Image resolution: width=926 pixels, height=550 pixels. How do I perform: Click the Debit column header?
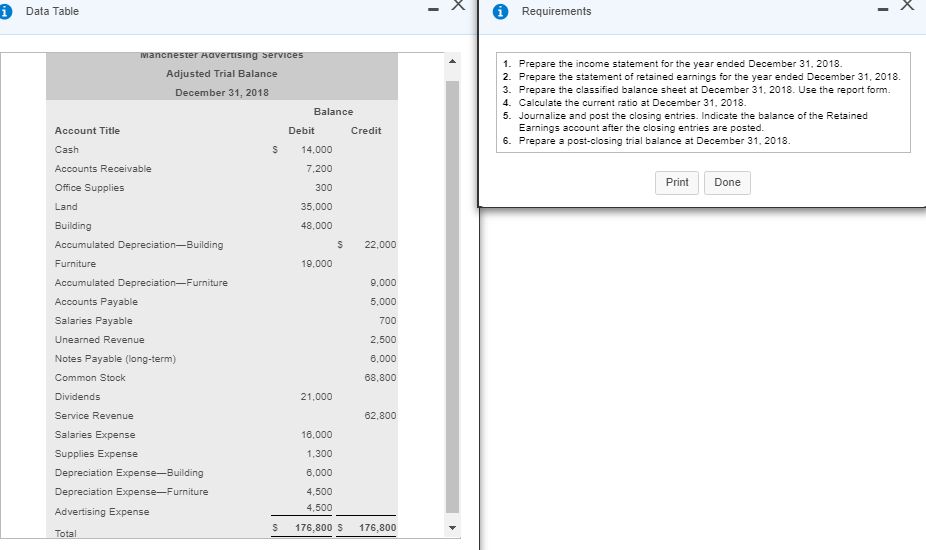[x=301, y=131]
